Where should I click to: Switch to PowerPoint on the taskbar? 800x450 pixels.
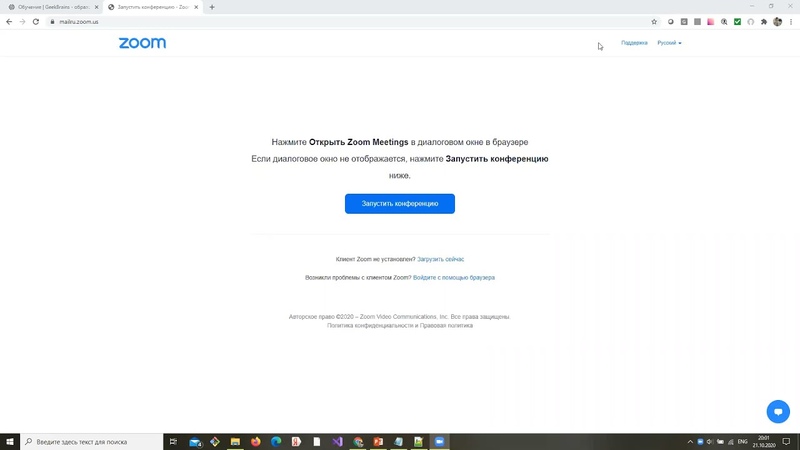[378, 441]
